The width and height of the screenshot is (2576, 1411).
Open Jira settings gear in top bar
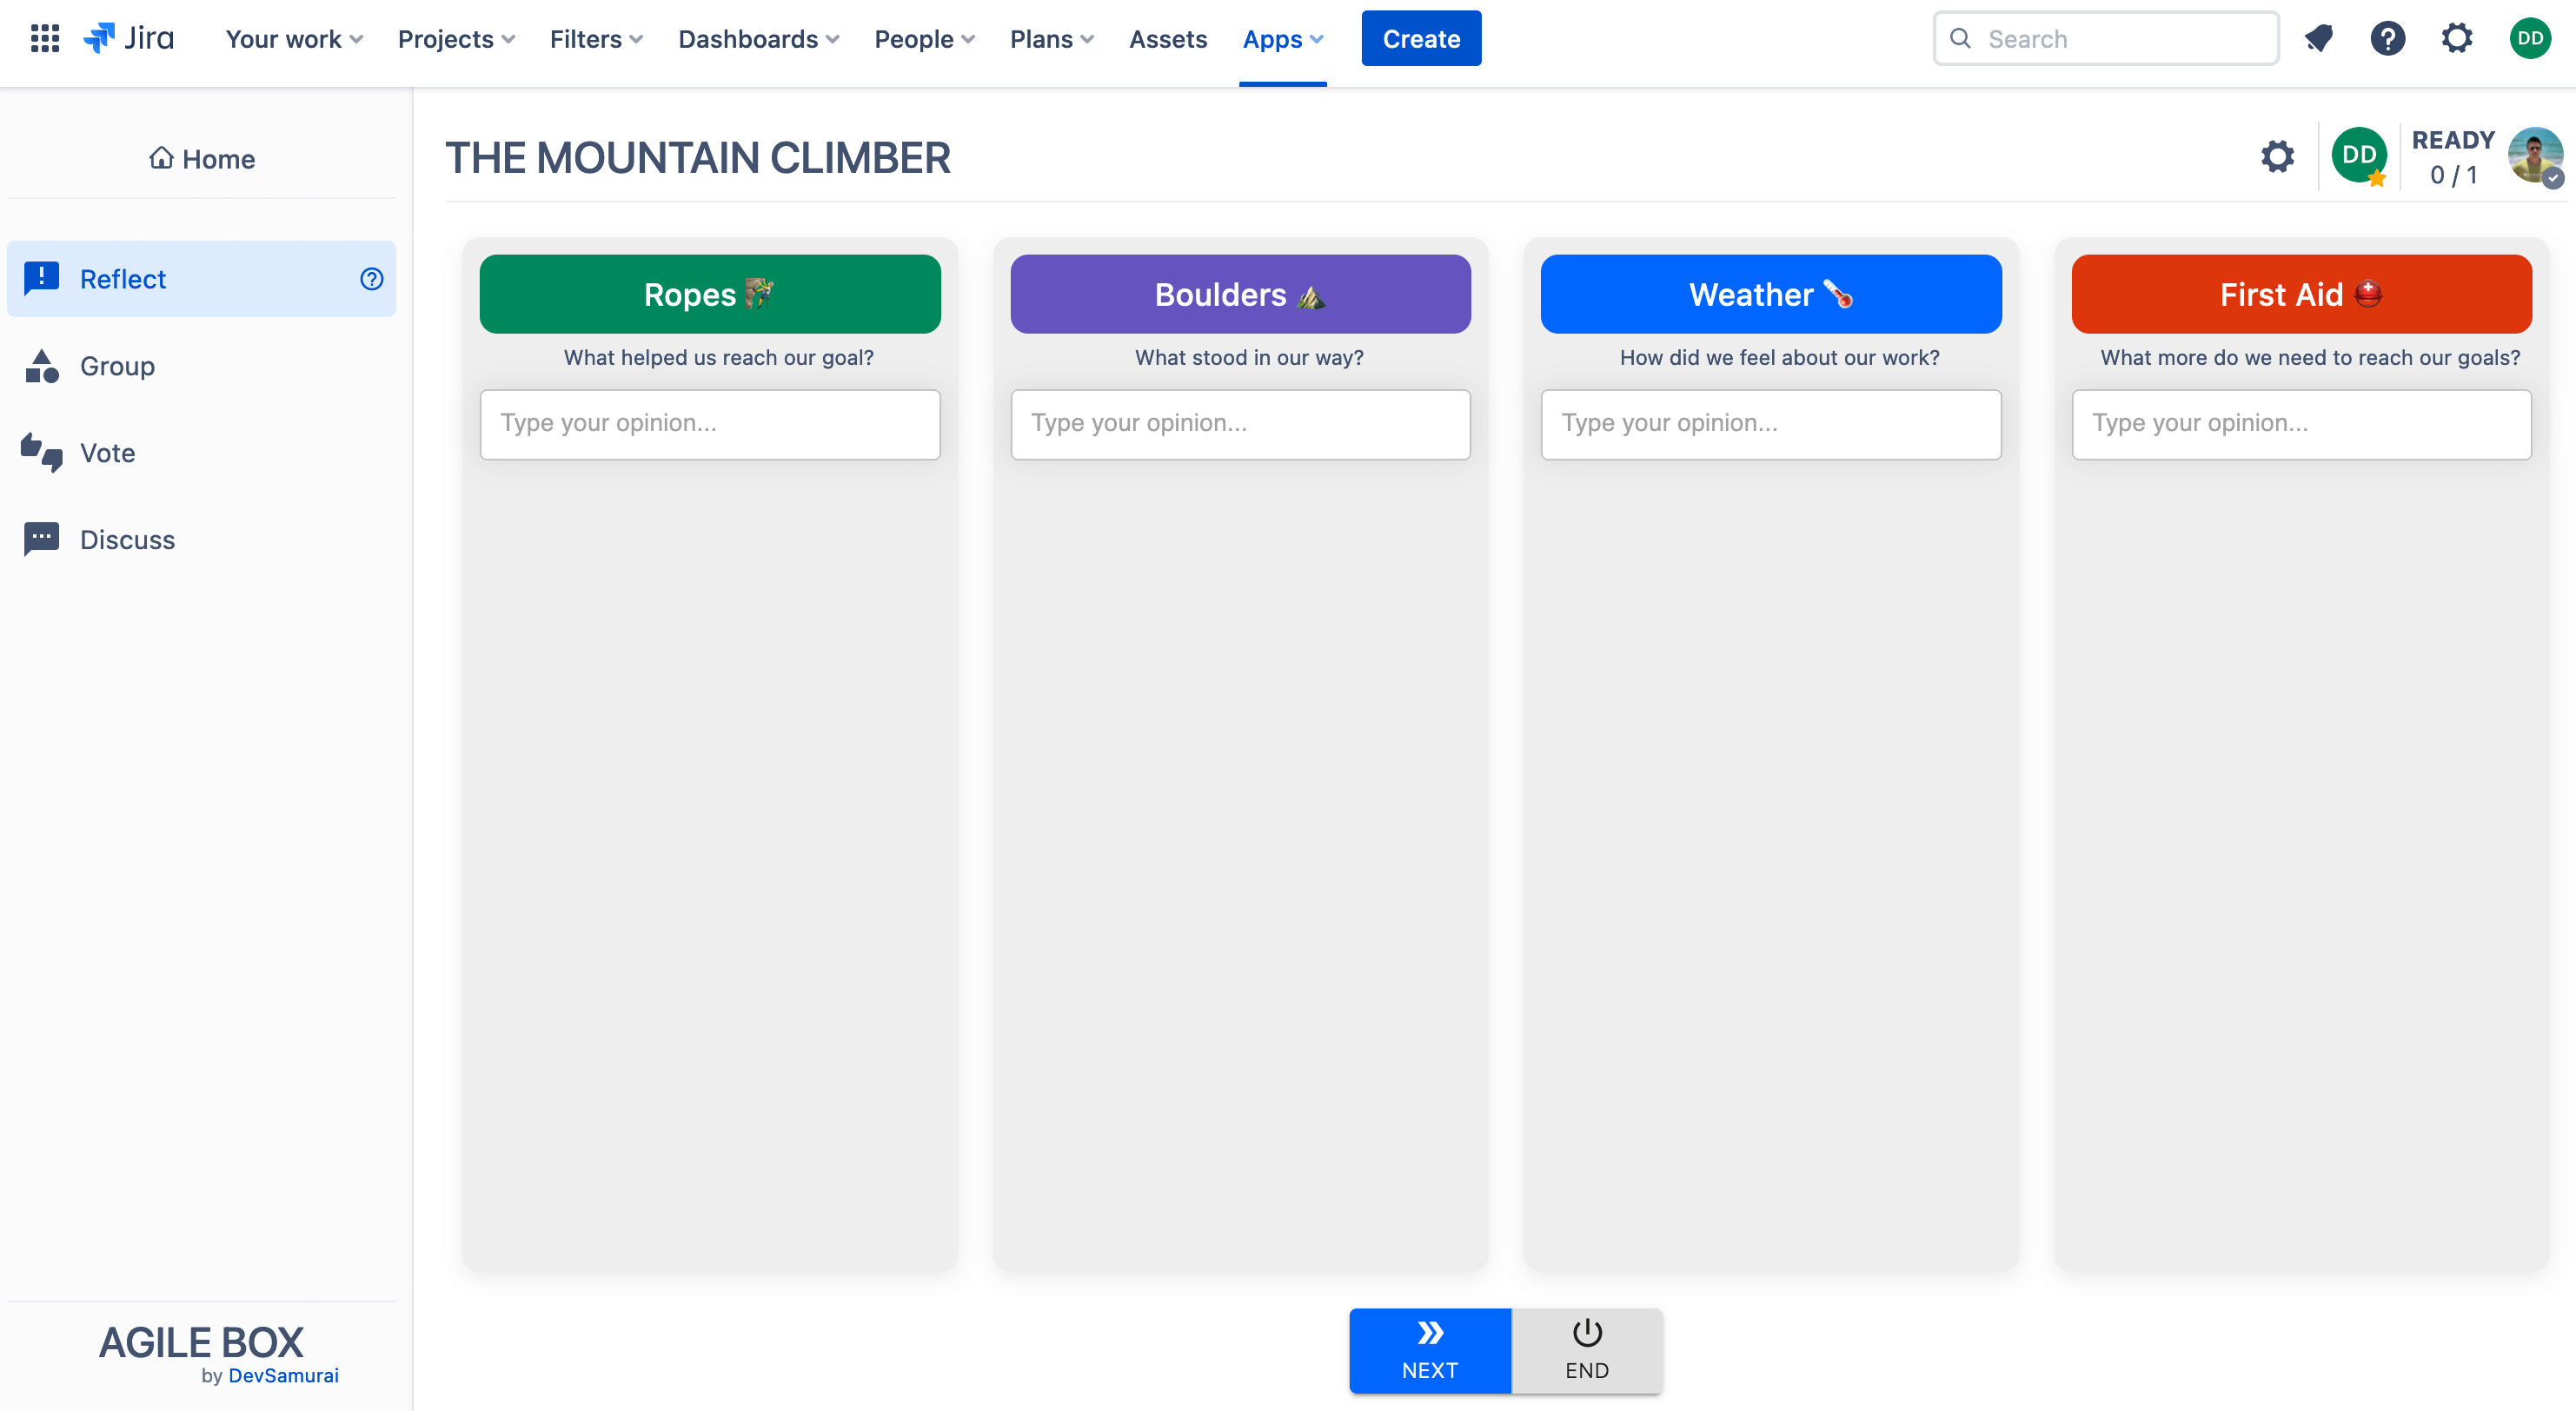[x=2456, y=39]
